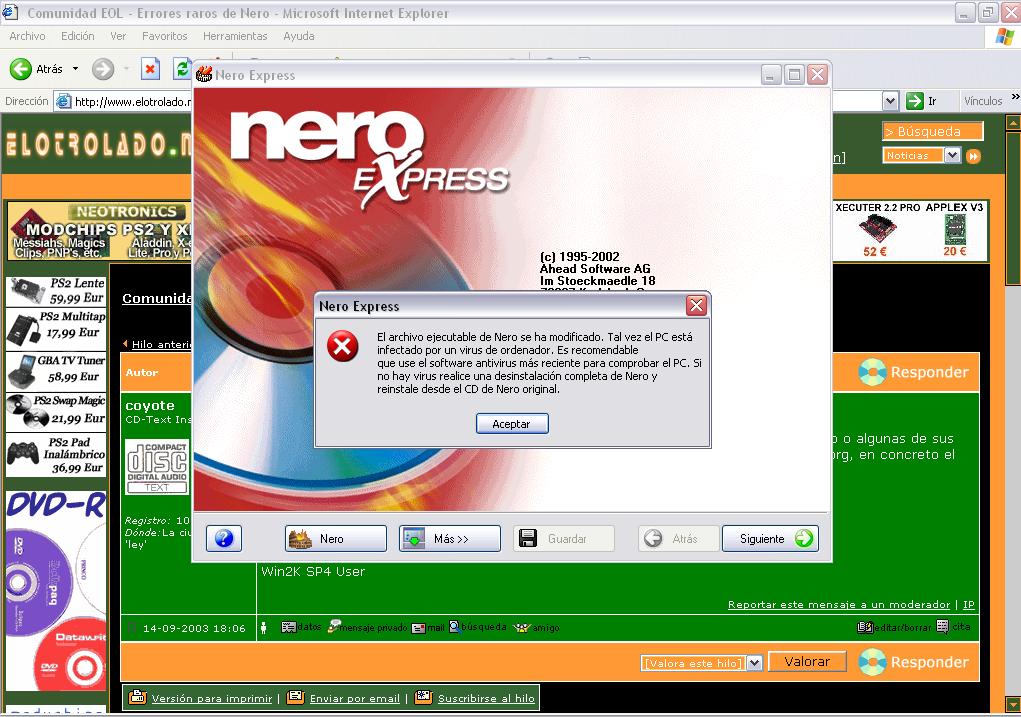Click the Búsqueda search box on the page
This screenshot has height=717, width=1021.
[x=932, y=132]
